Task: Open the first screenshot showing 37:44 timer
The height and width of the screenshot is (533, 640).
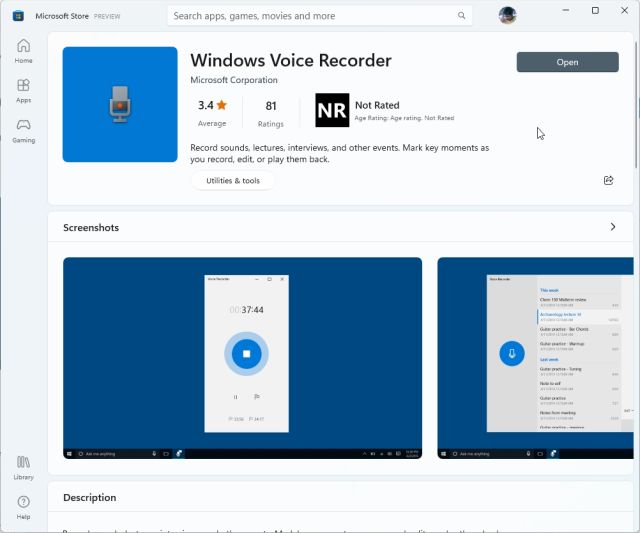Action: (x=242, y=358)
